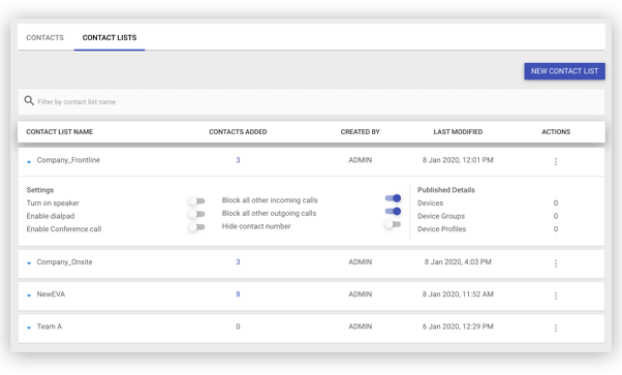622x375 pixels.
Task: Open actions menu for Company_Frontline row
Action: tap(555, 162)
